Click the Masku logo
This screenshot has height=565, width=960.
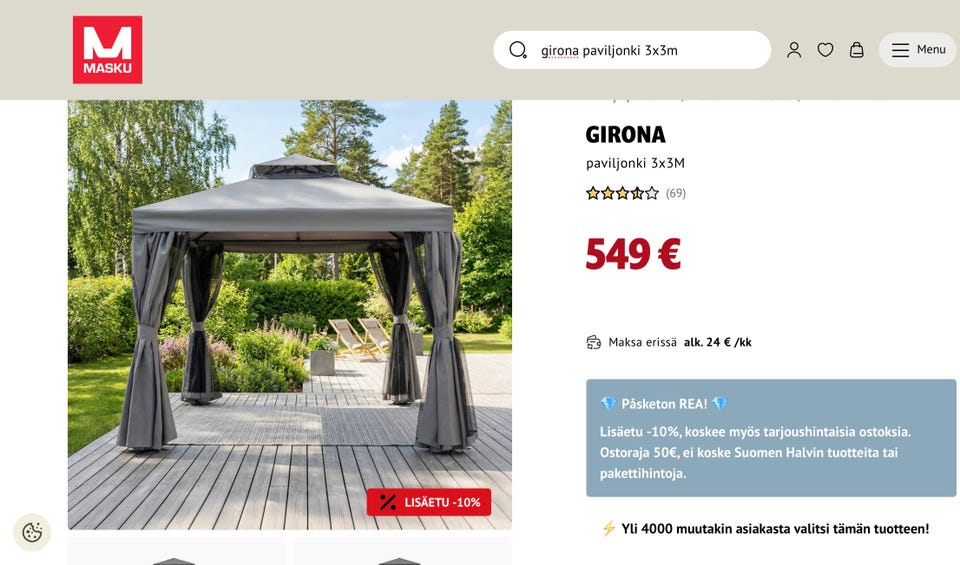point(107,50)
